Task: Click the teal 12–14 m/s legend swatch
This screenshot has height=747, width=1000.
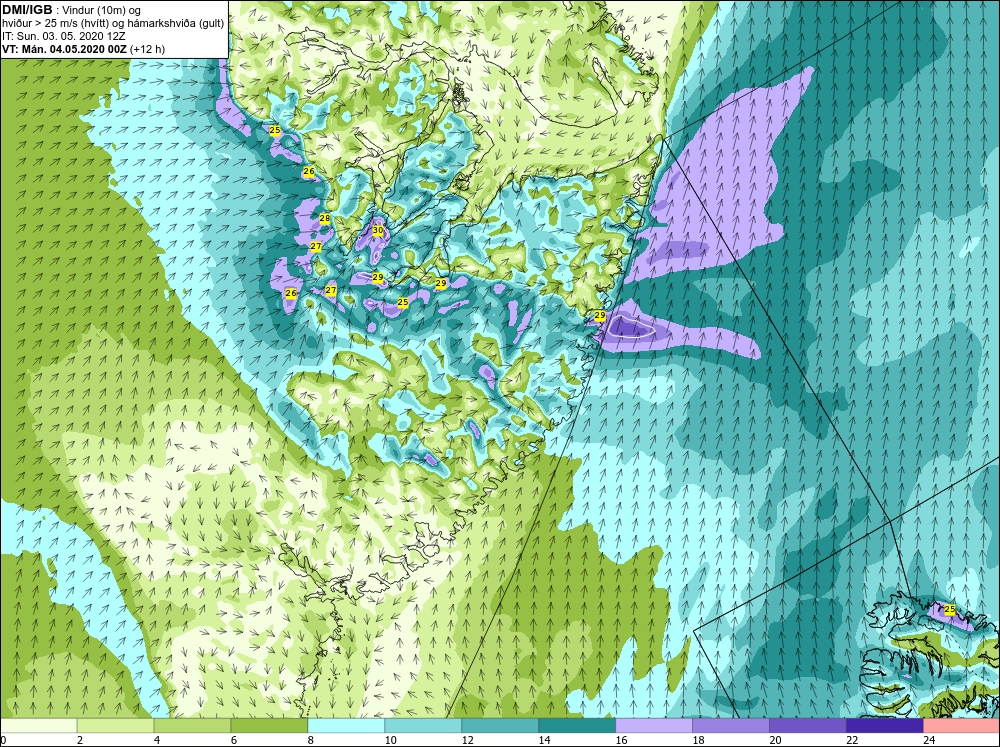Action: 499,726
